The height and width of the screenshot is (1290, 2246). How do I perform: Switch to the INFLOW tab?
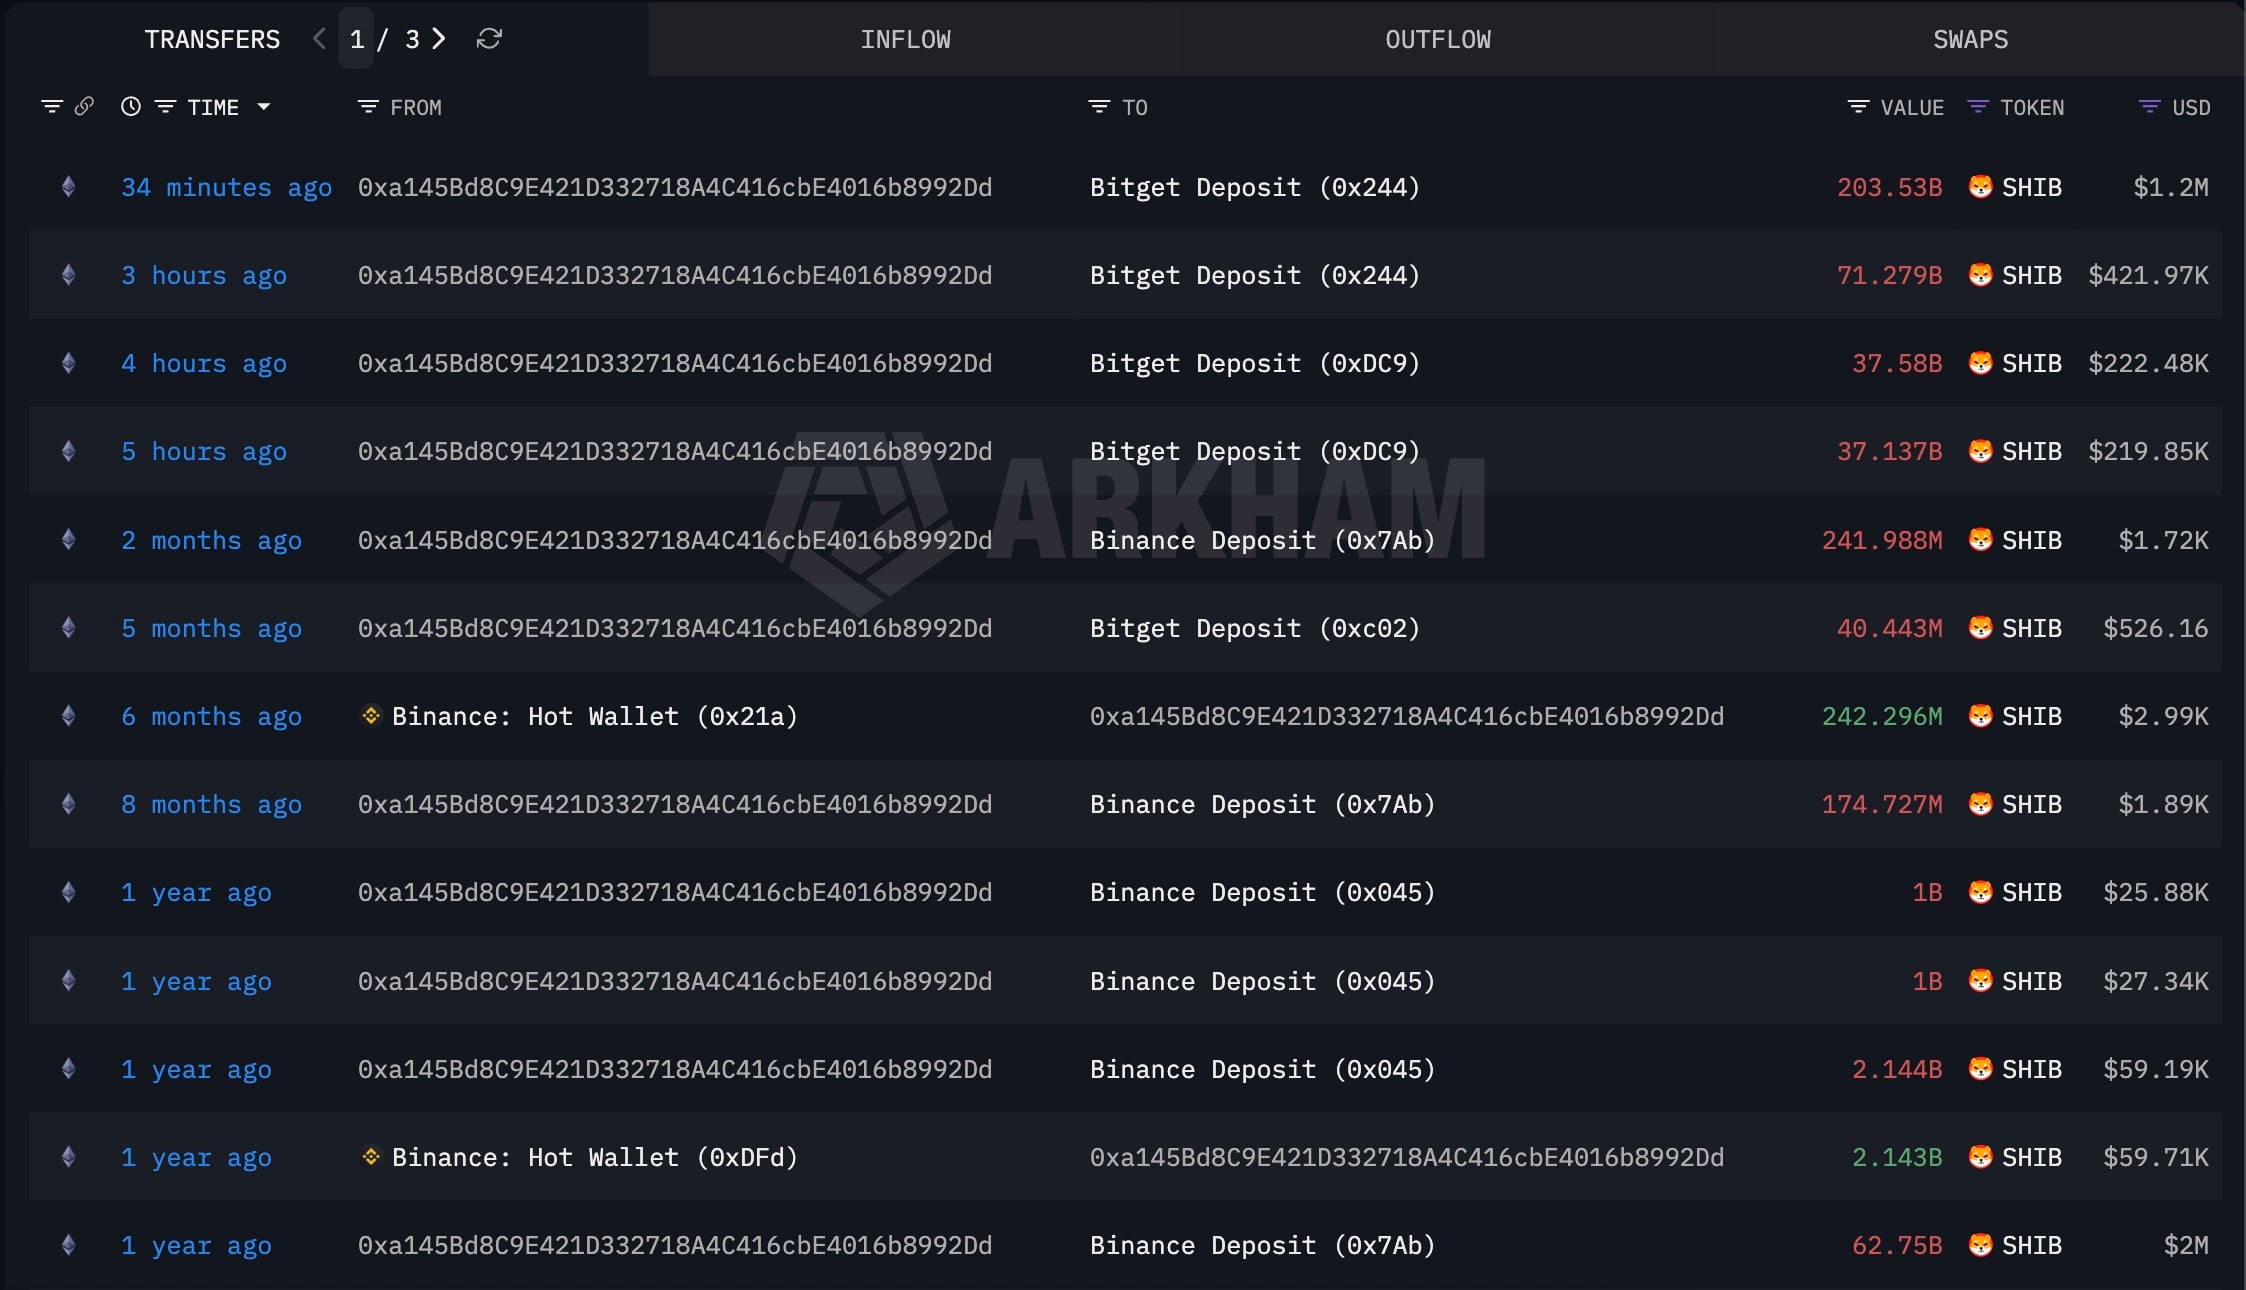tap(905, 39)
